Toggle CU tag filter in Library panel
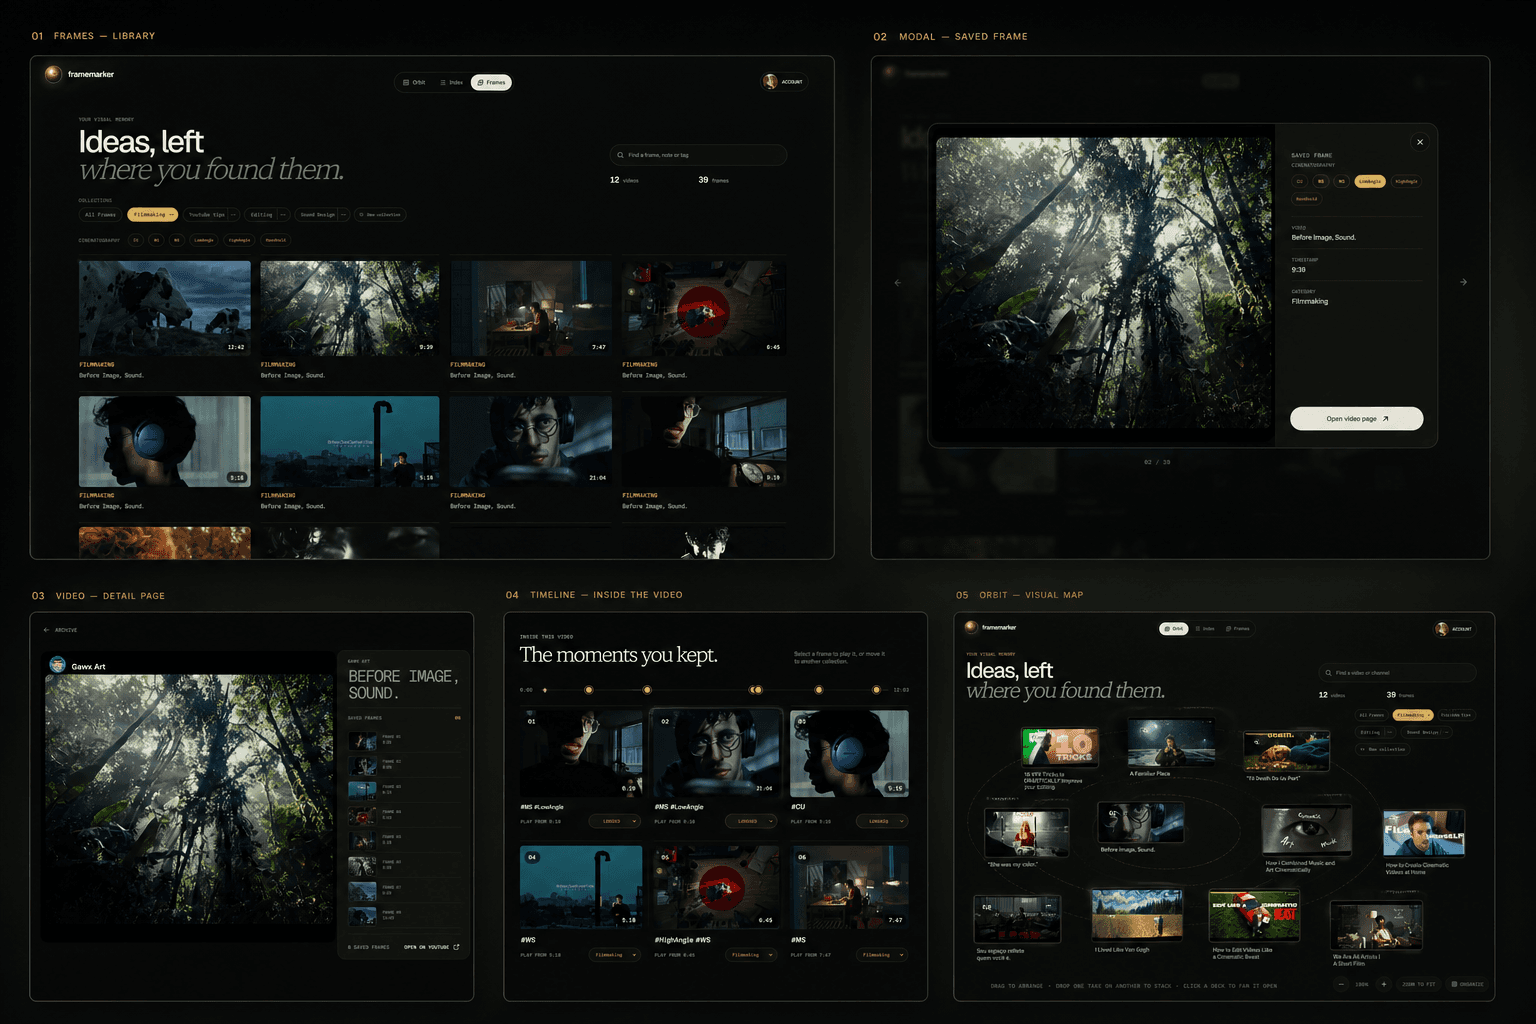1536x1024 pixels. click(x=136, y=240)
